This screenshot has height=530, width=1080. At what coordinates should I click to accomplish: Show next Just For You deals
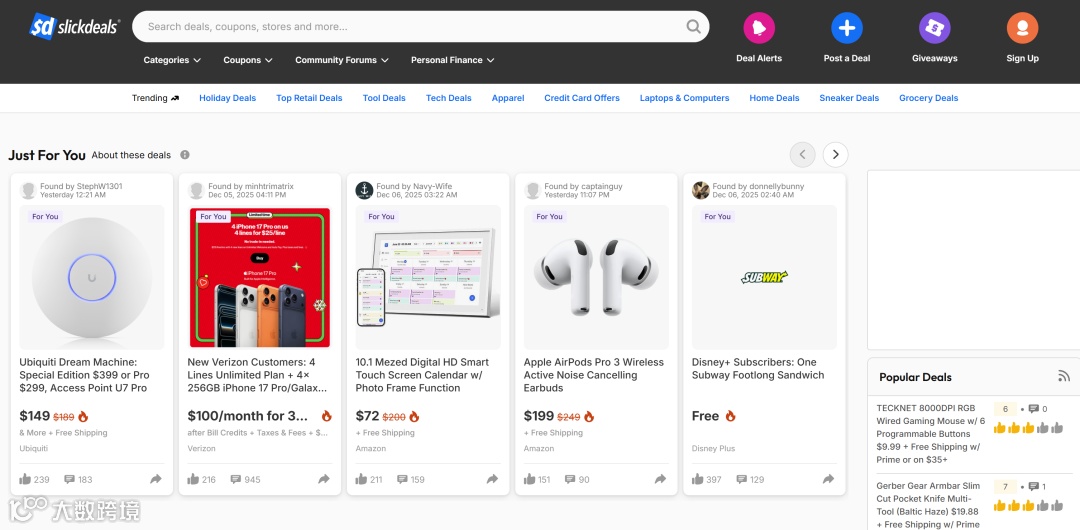[x=835, y=155]
